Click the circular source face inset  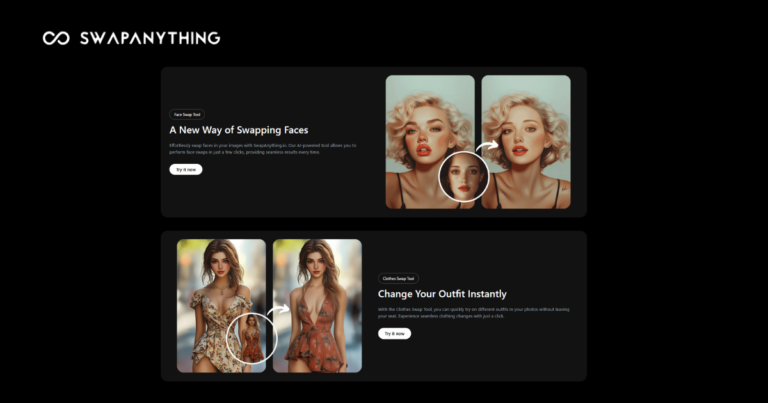coord(464,176)
